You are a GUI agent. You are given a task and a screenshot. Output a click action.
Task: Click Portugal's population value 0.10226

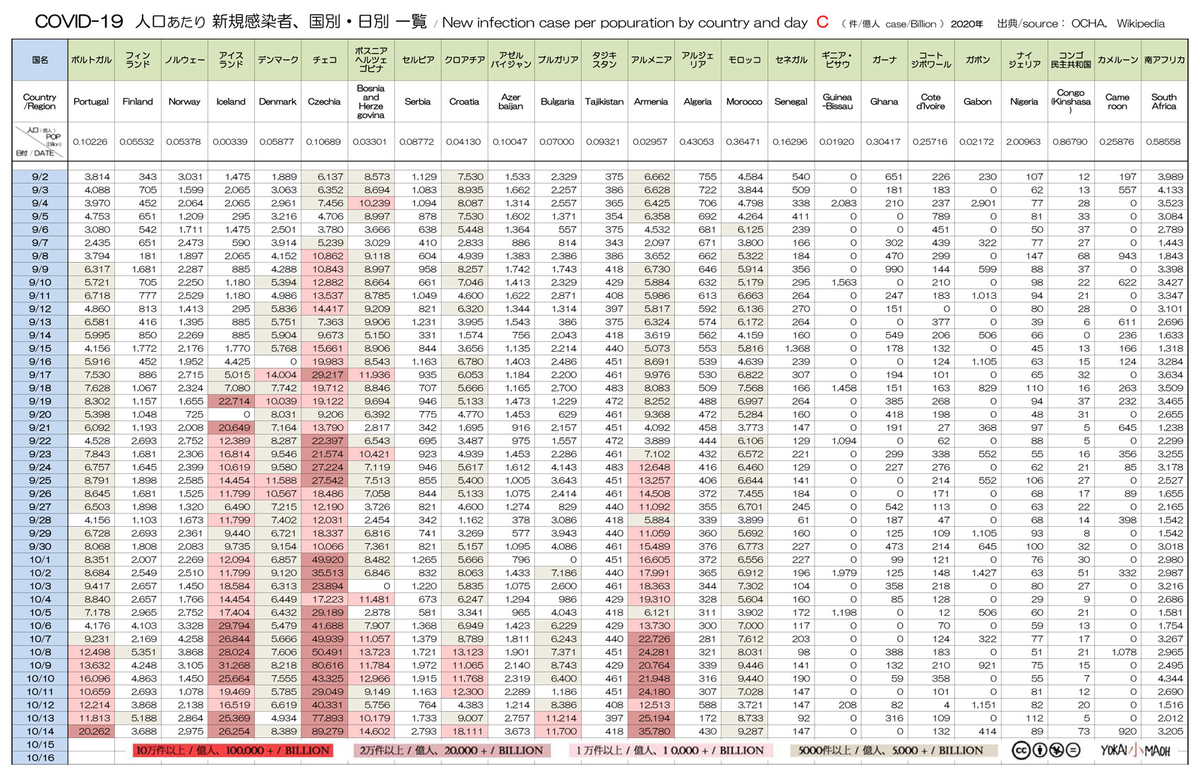pyautogui.click(x=90, y=143)
